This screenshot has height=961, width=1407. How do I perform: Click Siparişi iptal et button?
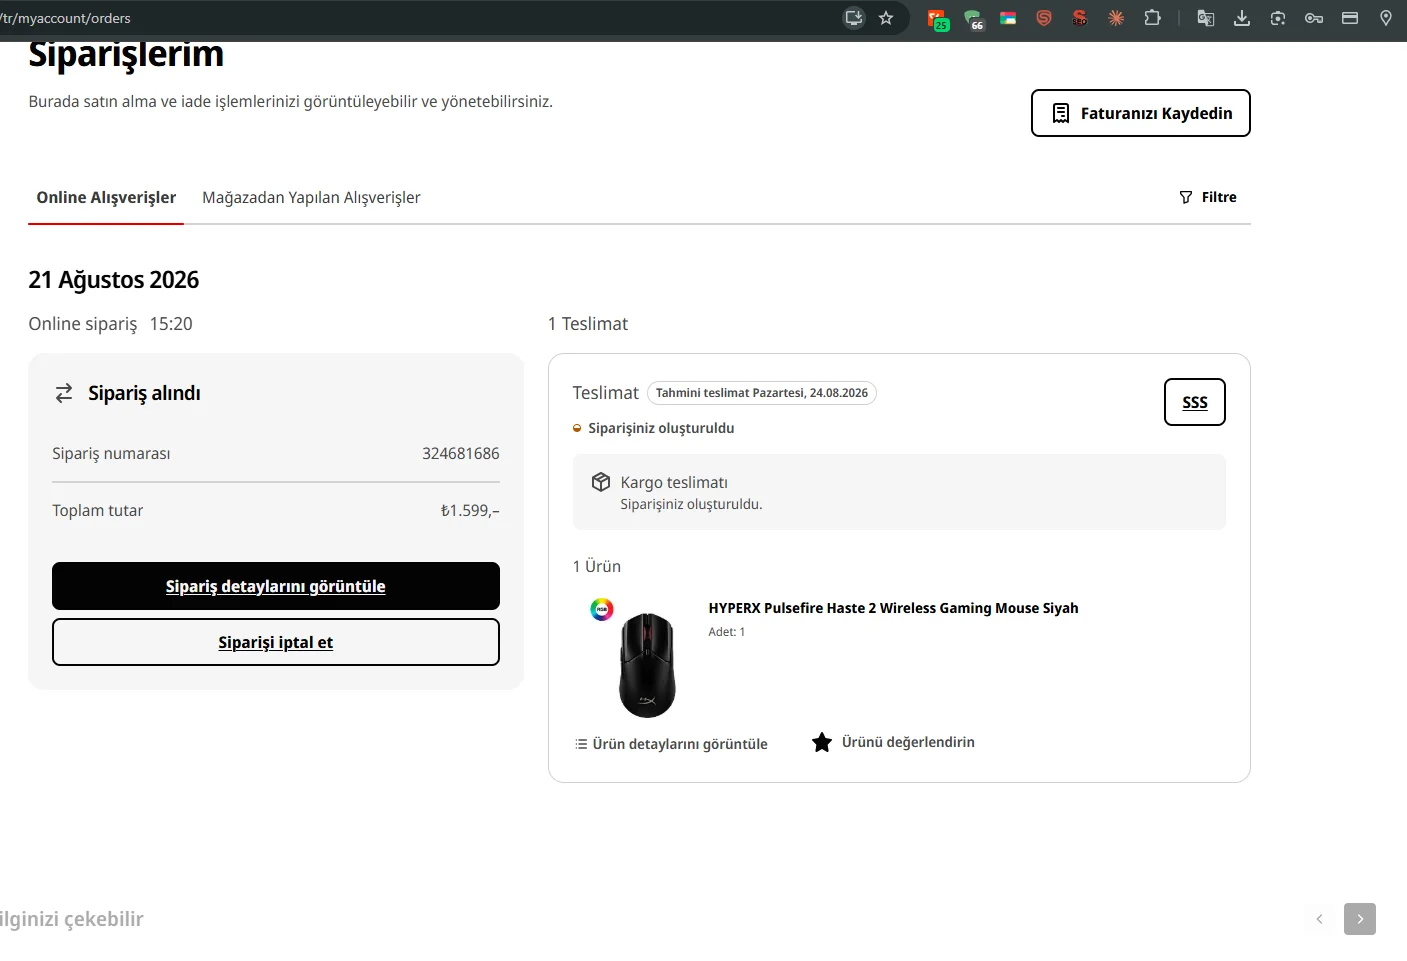276,642
